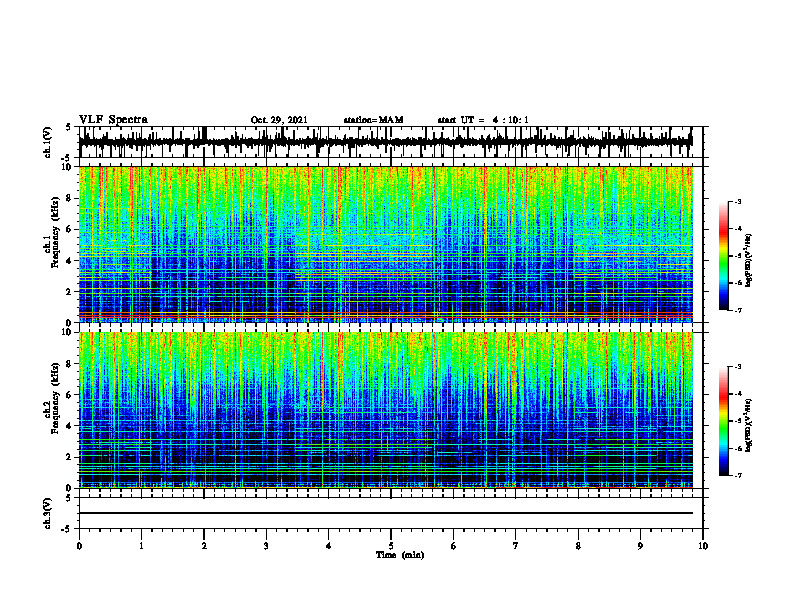Click the ch.1 spectrogram color scale bar
792x612 pixels.
coord(724,256)
